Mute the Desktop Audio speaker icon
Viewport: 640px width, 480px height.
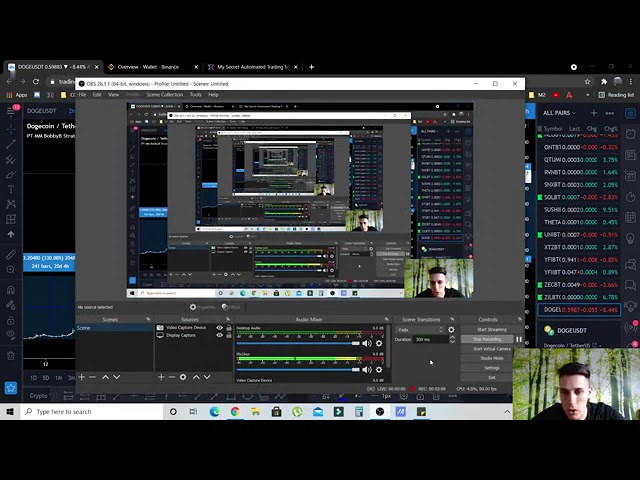pyautogui.click(x=367, y=343)
